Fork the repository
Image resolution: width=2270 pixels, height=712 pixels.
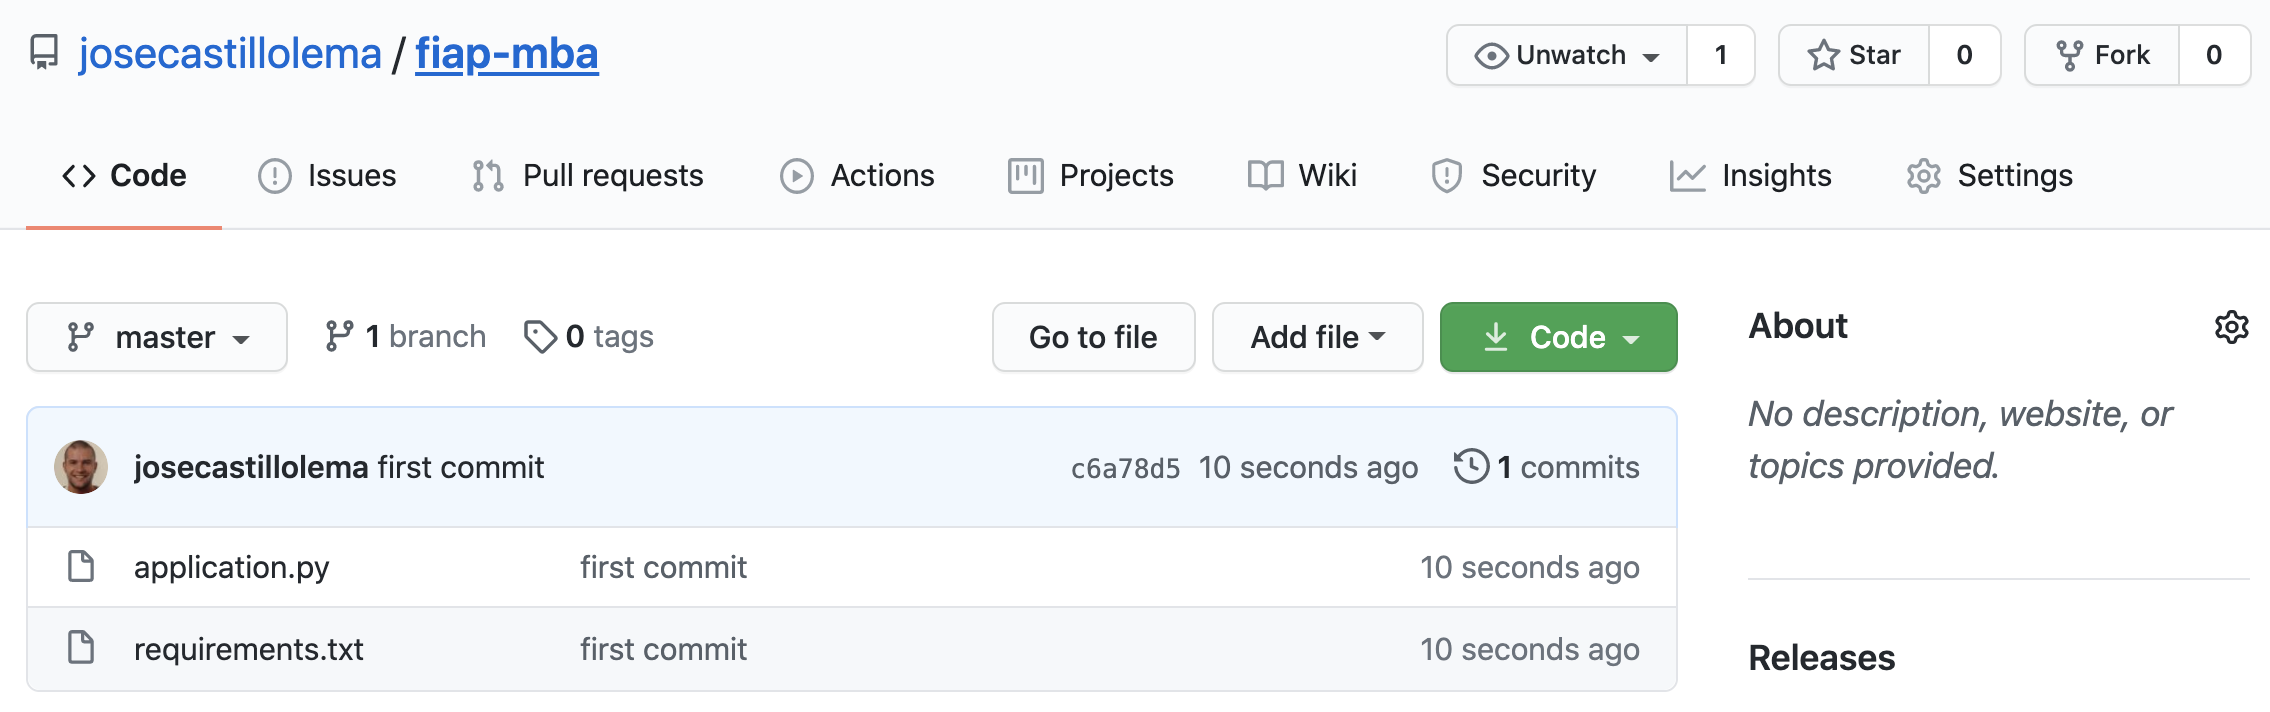[x=2103, y=55]
